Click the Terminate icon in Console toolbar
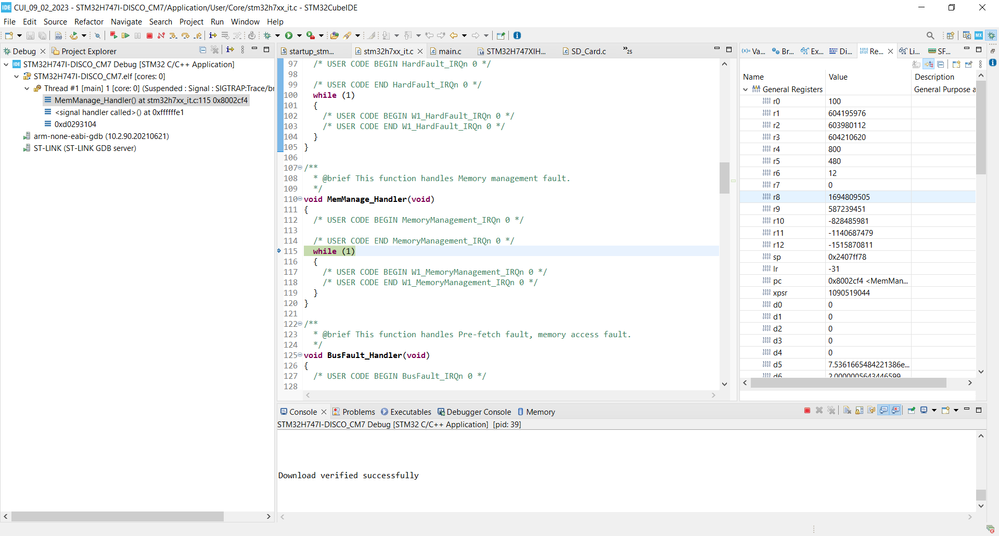The height and width of the screenshot is (536, 999). coord(807,411)
